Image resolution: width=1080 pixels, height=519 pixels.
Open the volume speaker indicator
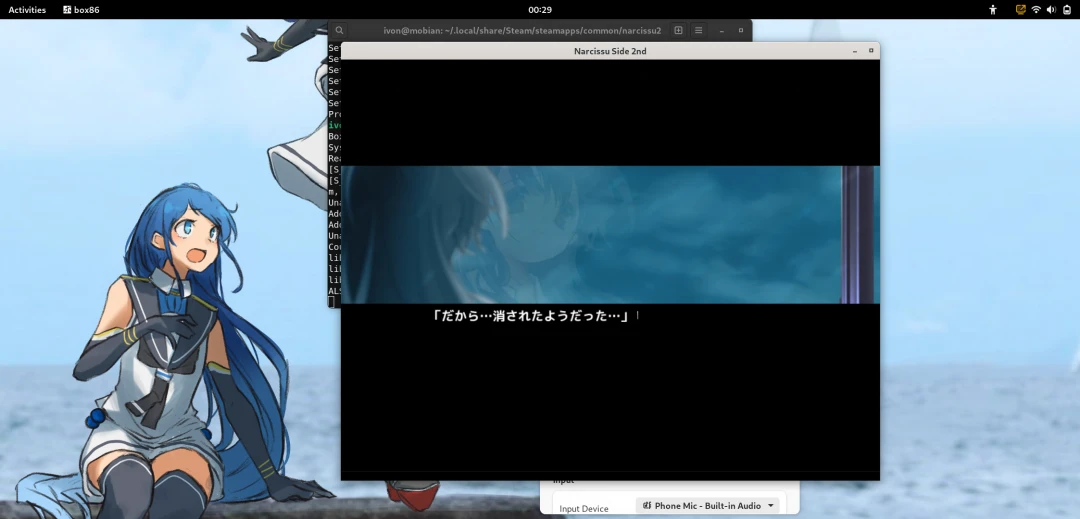[x=1051, y=10]
